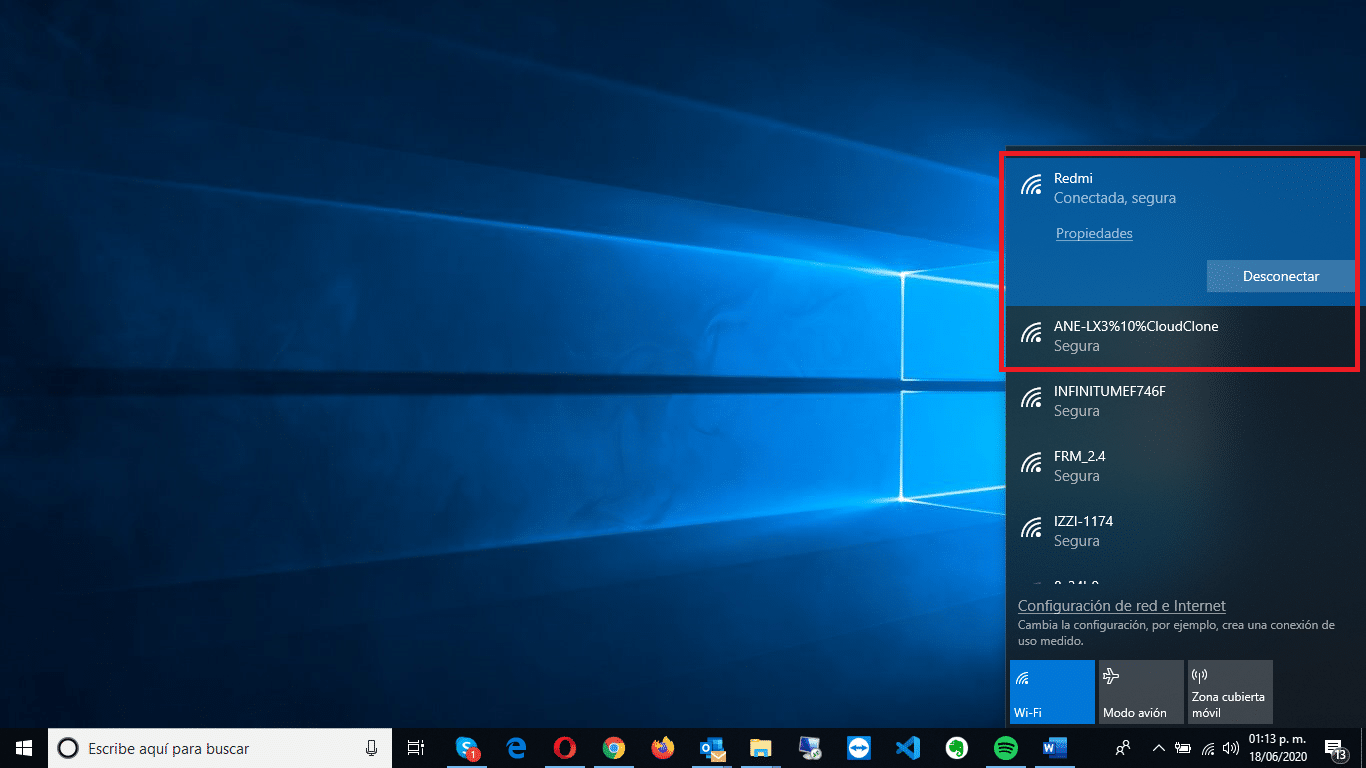Launch Visual Studio Code from taskbar
This screenshot has height=768, width=1366.
pos(907,748)
